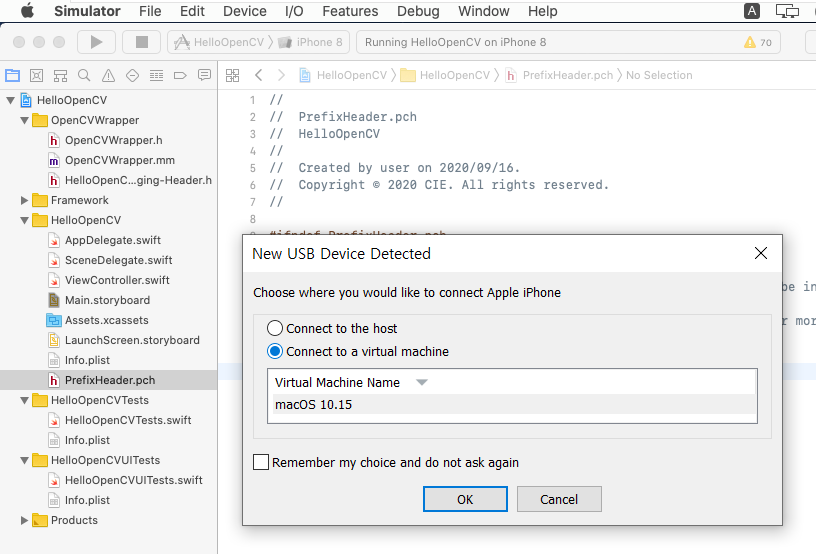Viewport: 816px width, 554px height.
Task: Select Connect to a virtual machine option
Action: (275, 351)
